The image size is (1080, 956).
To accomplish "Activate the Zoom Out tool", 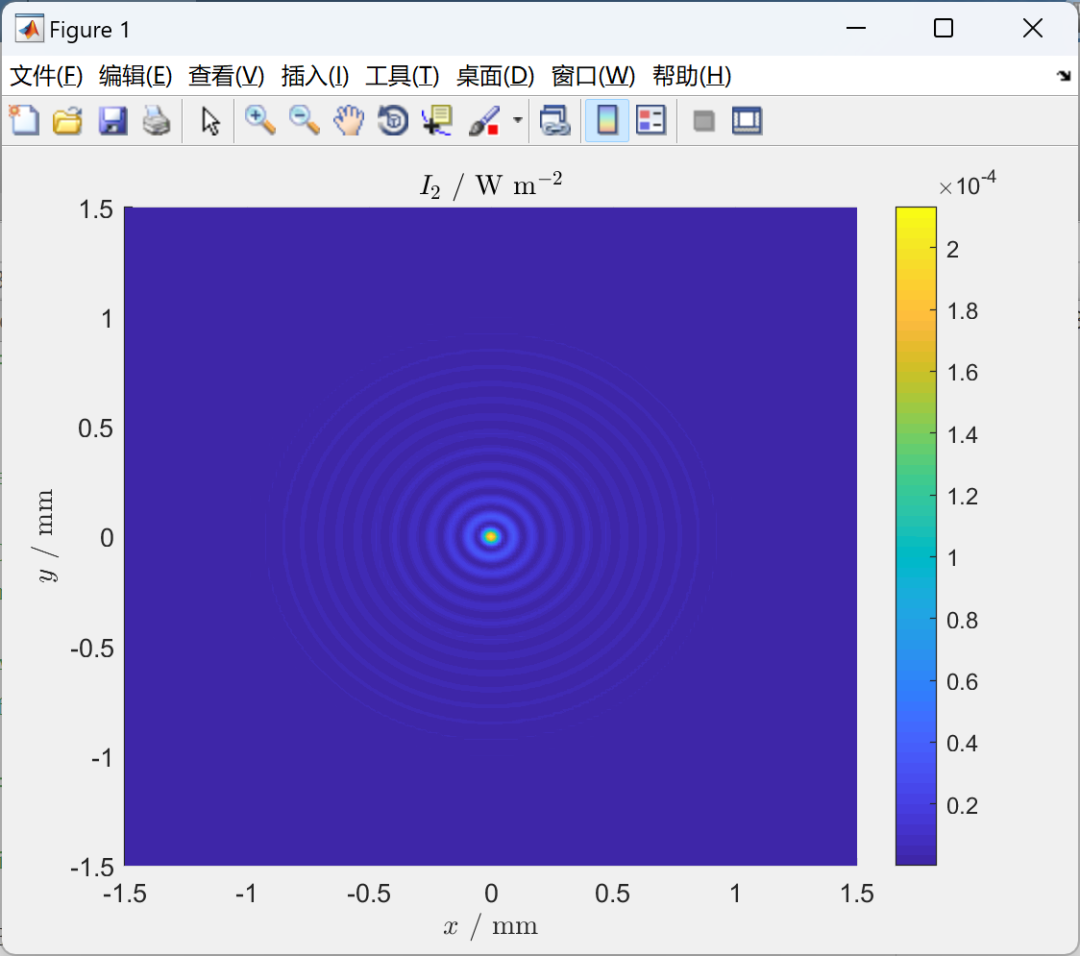I will click(x=304, y=121).
